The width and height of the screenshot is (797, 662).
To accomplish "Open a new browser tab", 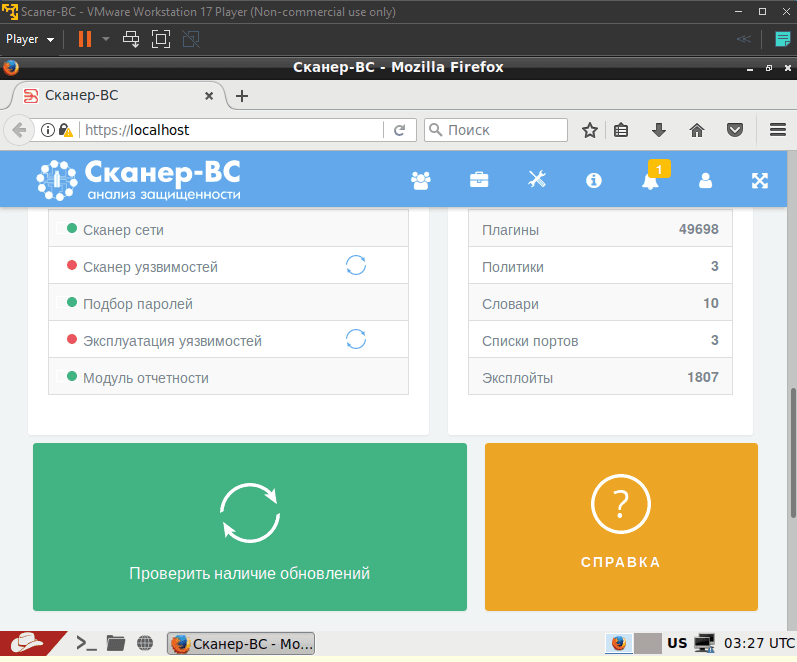I will coord(241,96).
